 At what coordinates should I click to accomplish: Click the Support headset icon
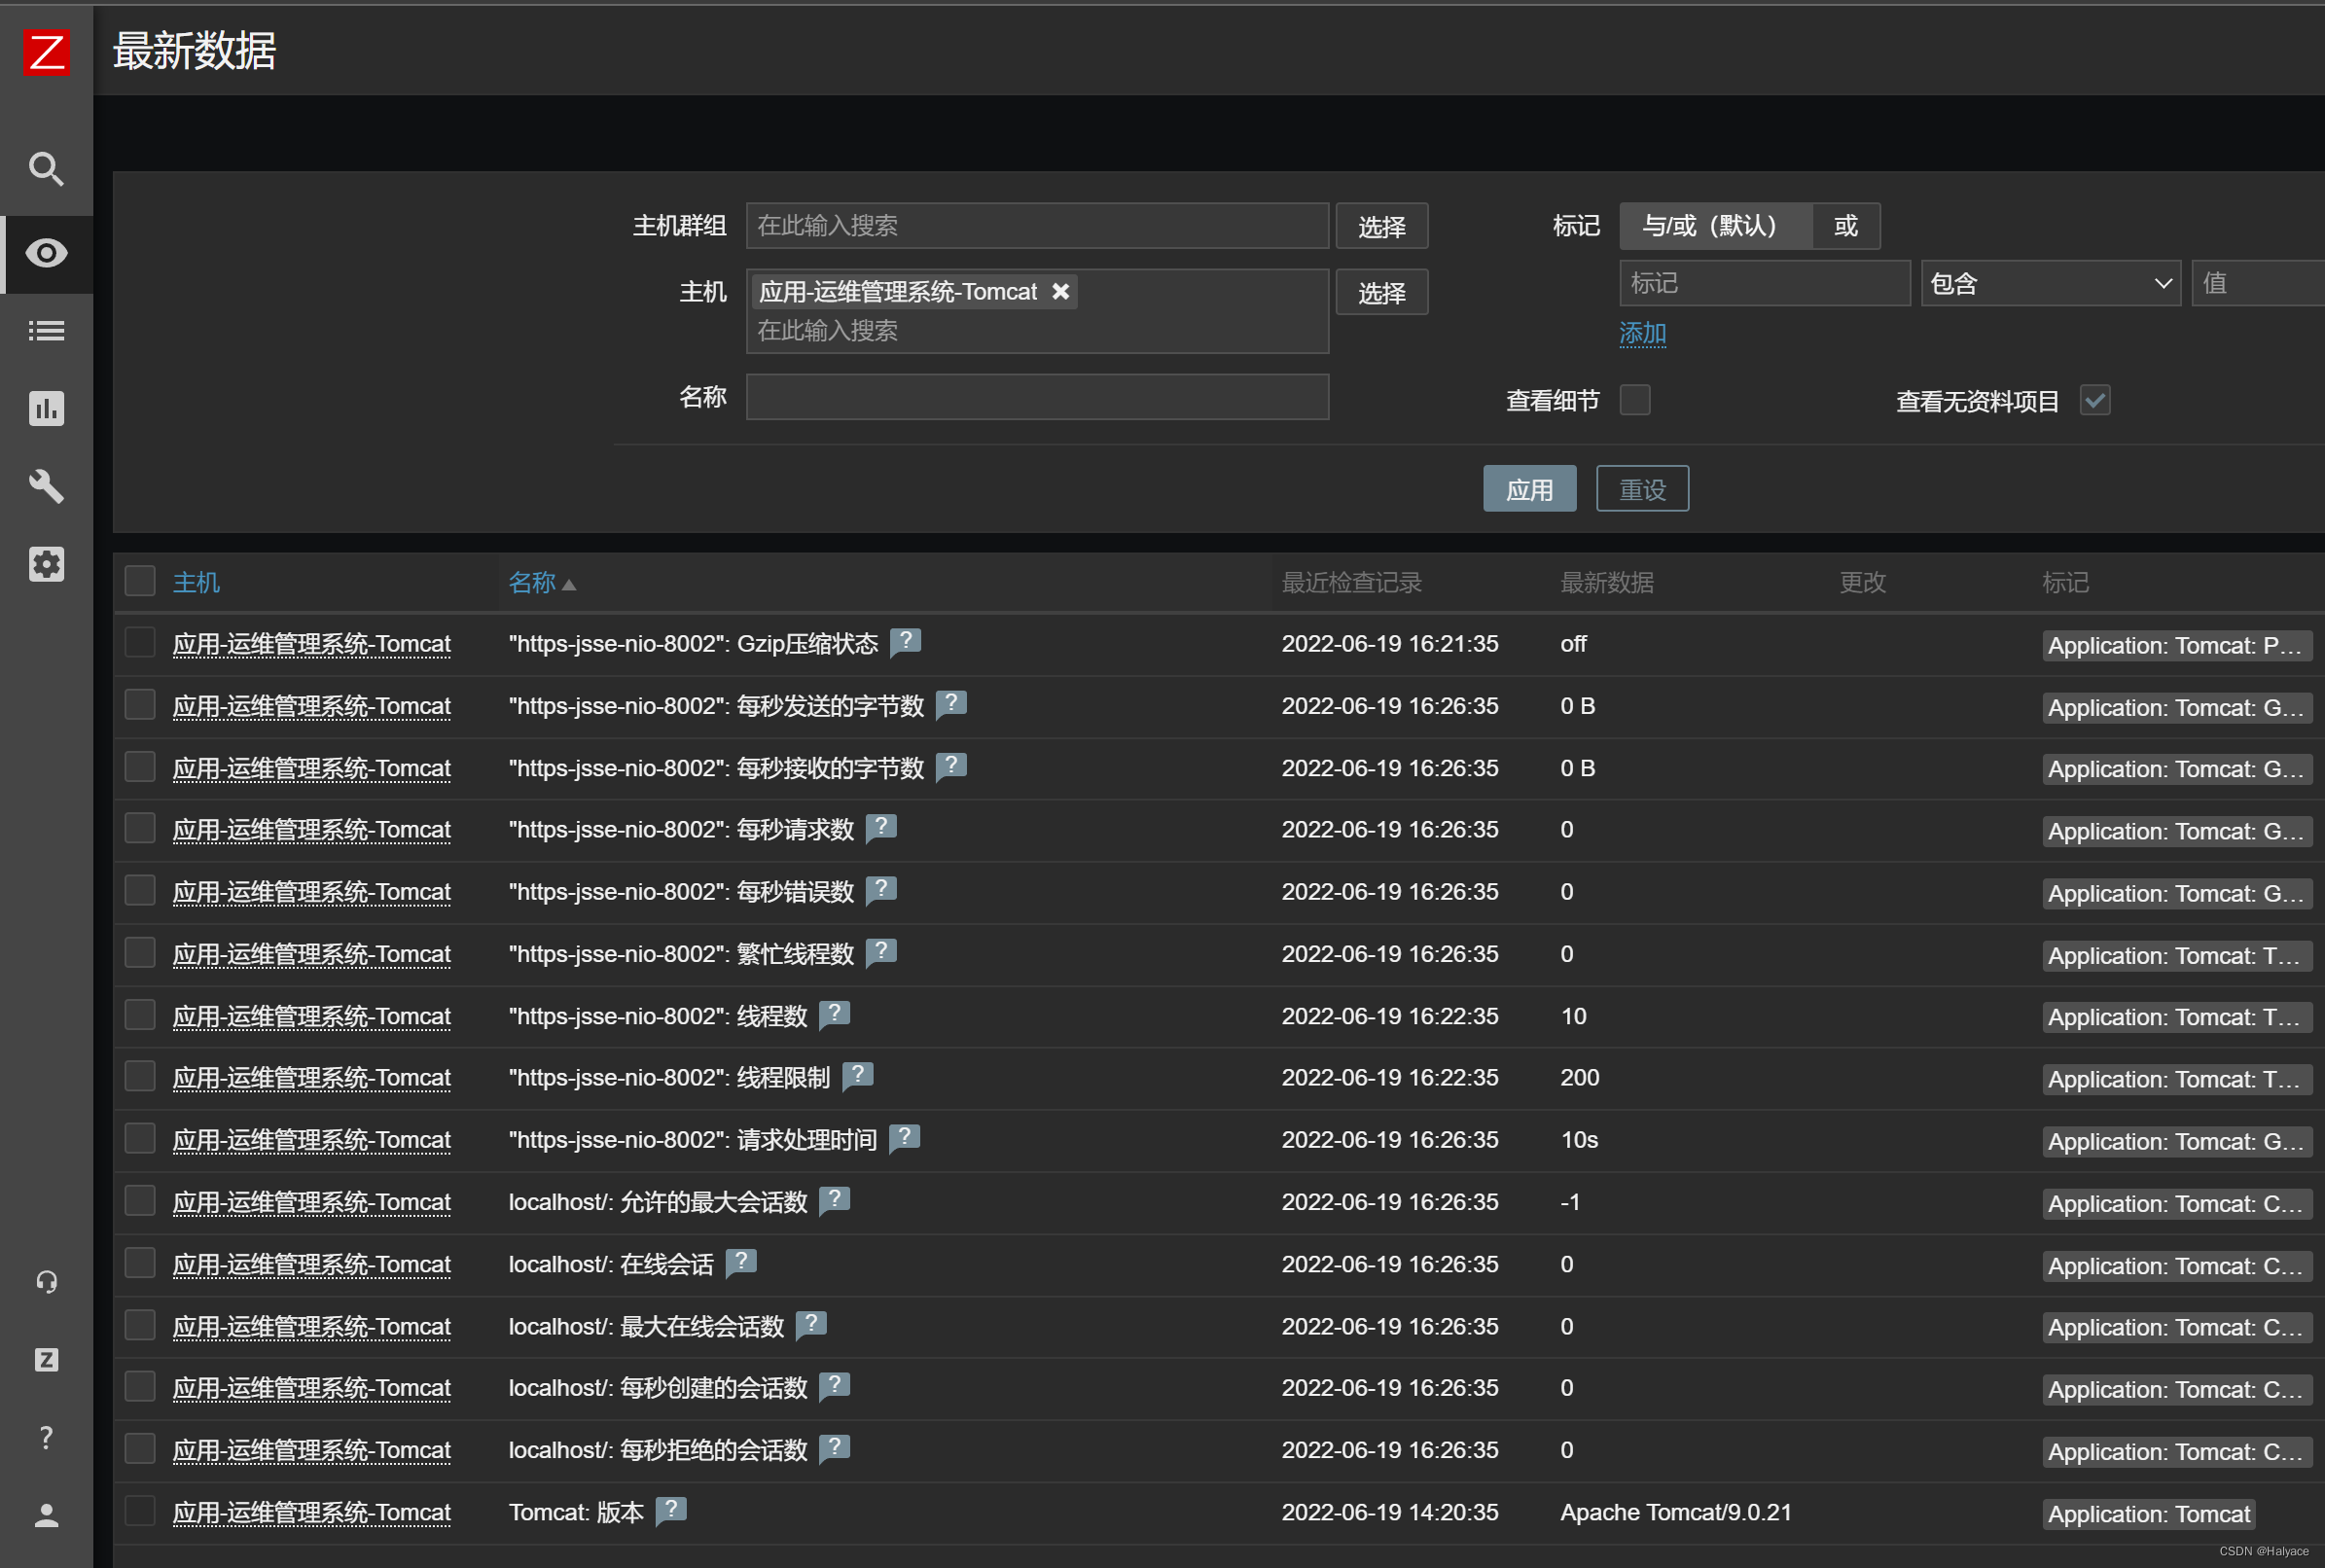tap(46, 1281)
